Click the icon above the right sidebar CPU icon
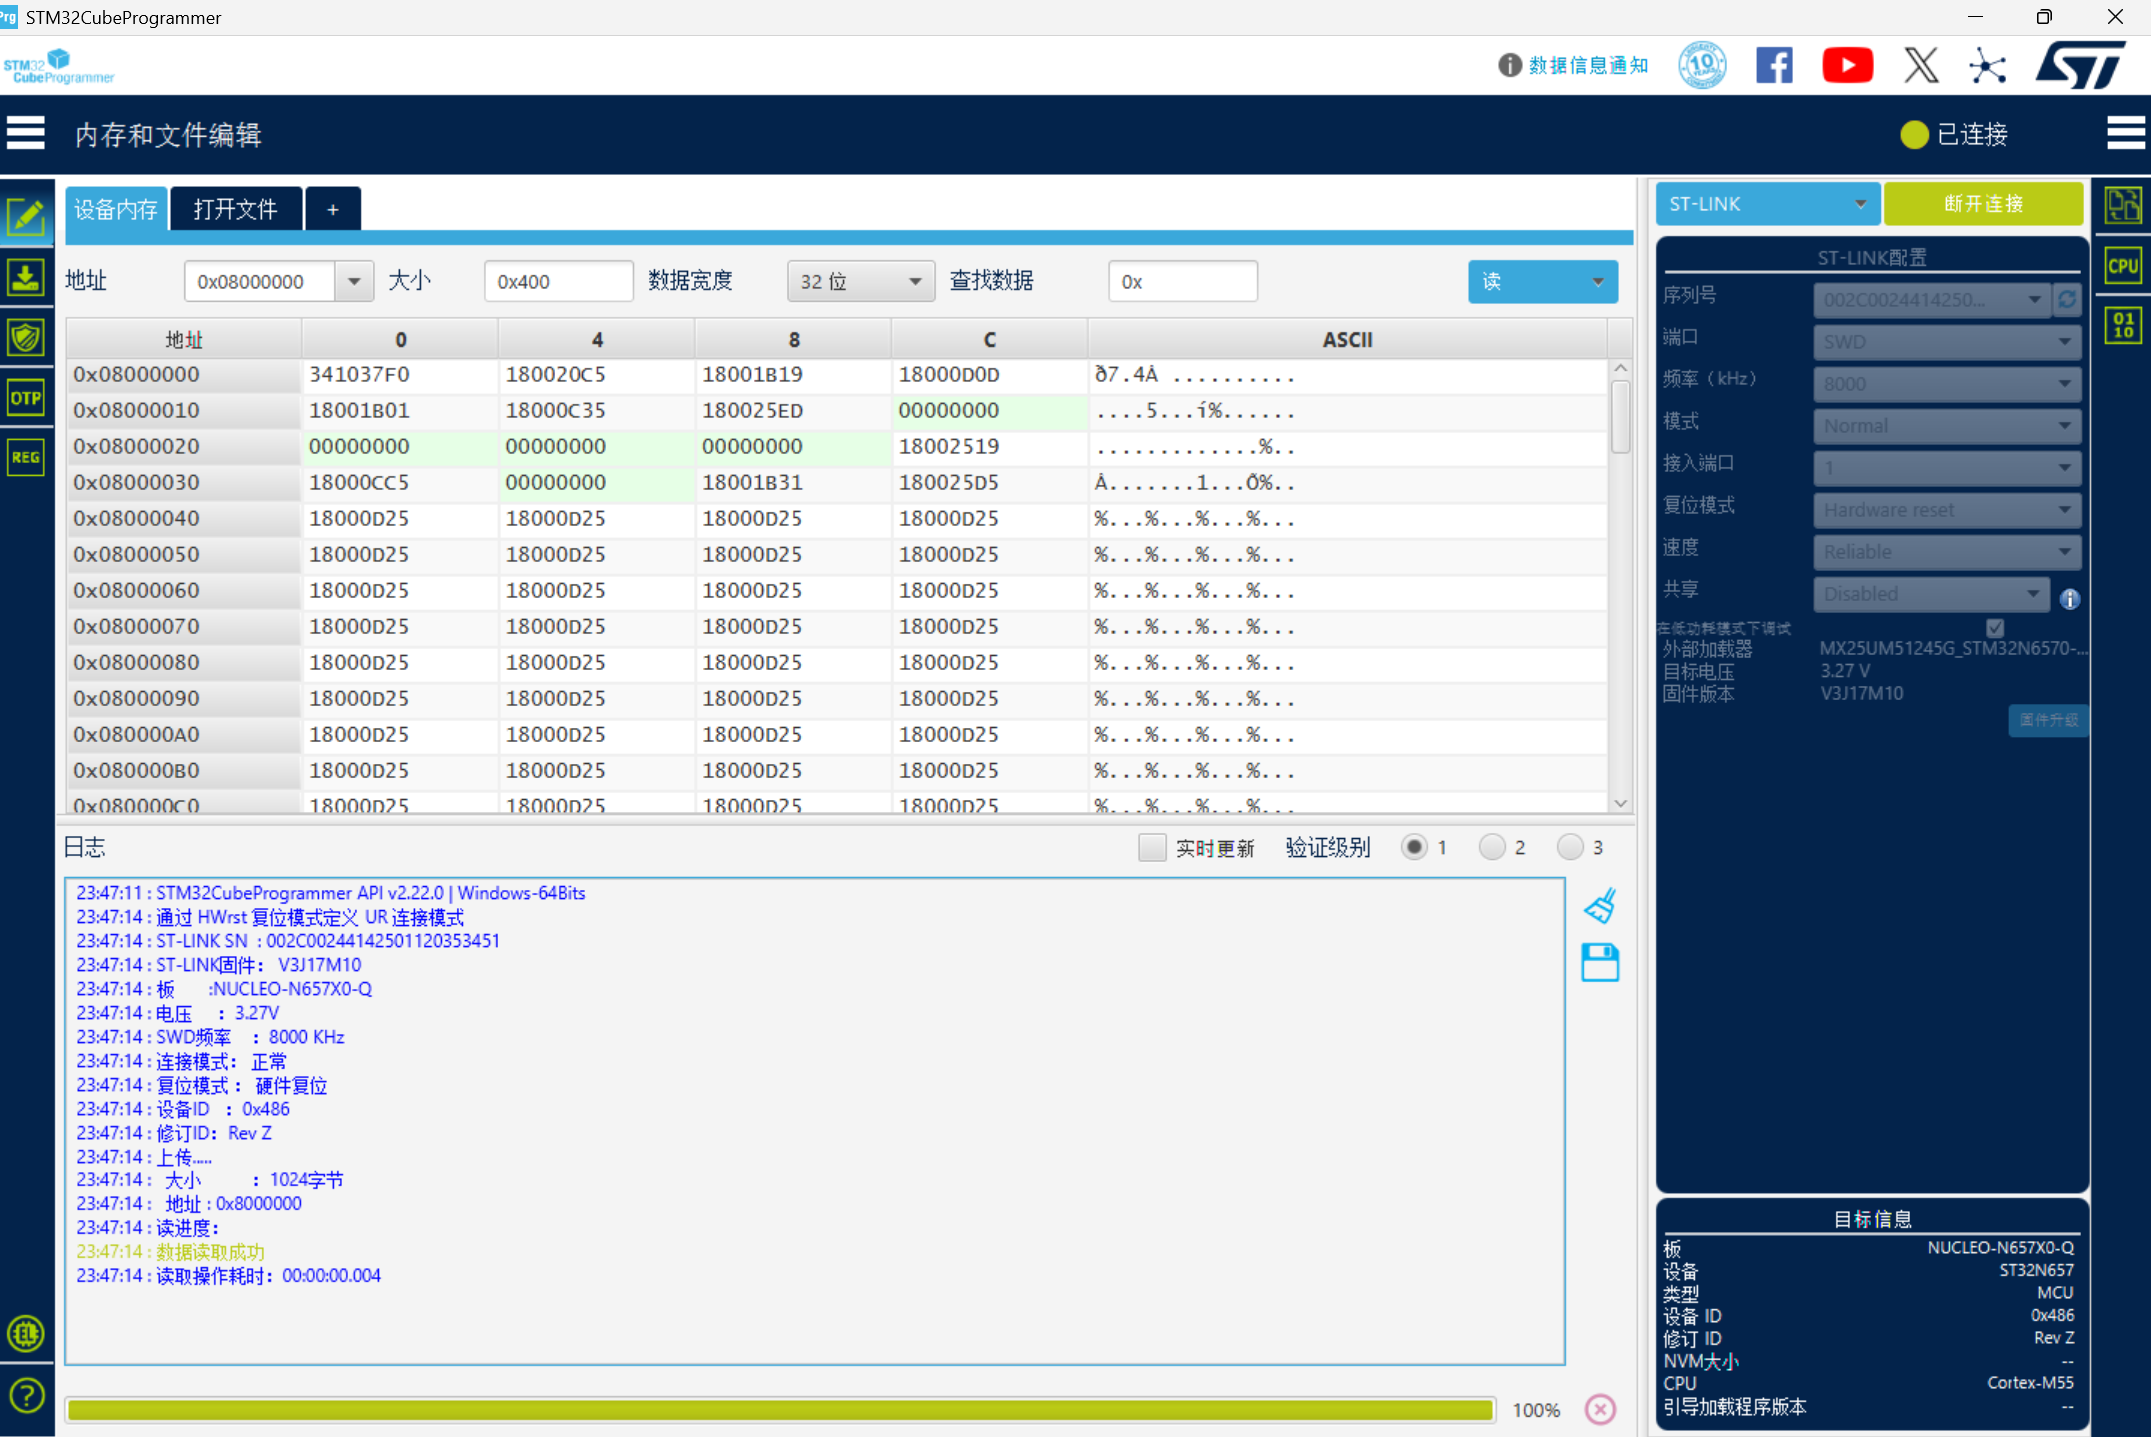The width and height of the screenshot is (2151, 1437). tap(2122, 206)
